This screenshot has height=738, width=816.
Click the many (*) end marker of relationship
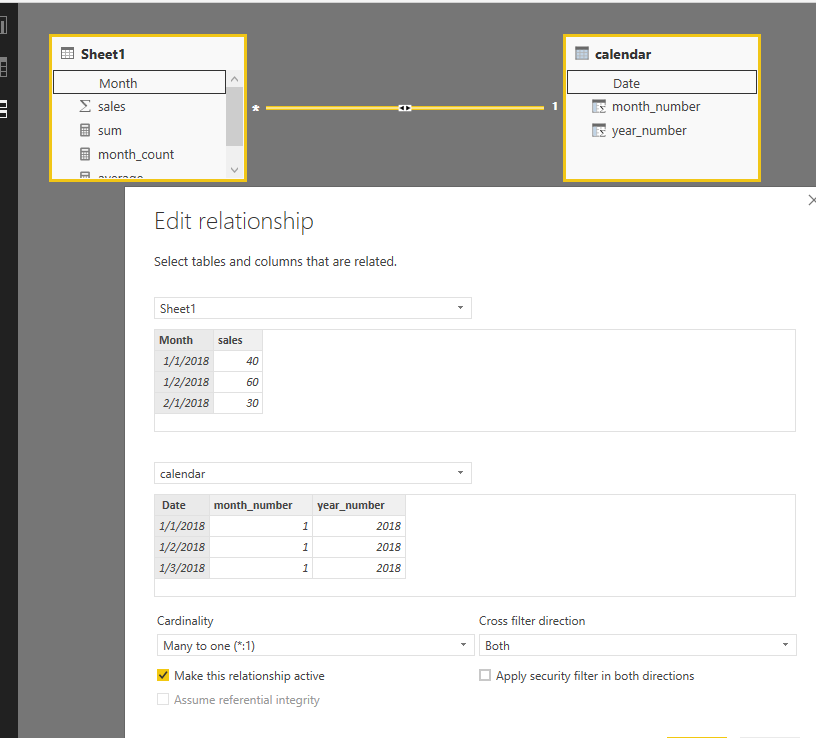tap(256, 108)
